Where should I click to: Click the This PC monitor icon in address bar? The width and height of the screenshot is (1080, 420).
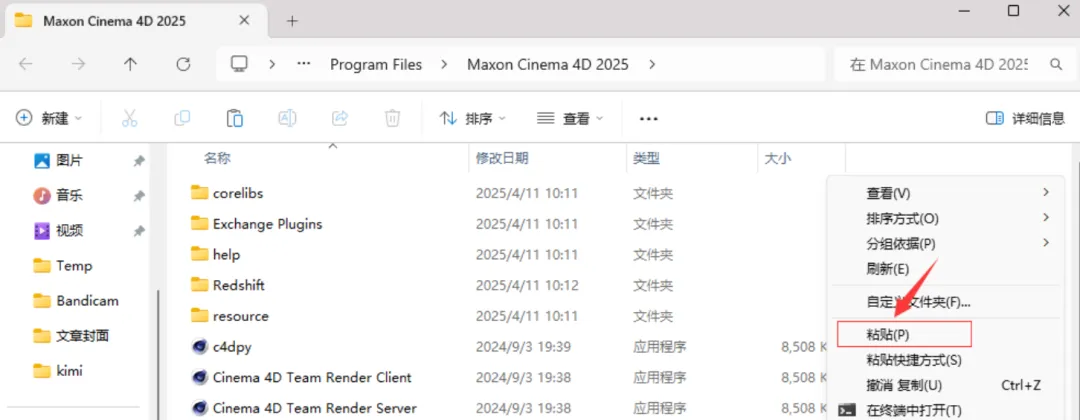(239, 64)
